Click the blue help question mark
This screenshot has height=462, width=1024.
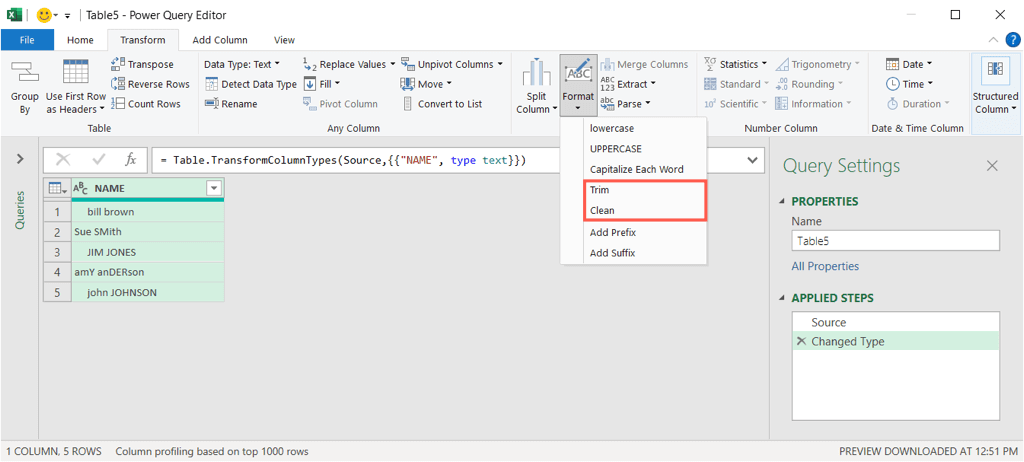coord(1013,40)
